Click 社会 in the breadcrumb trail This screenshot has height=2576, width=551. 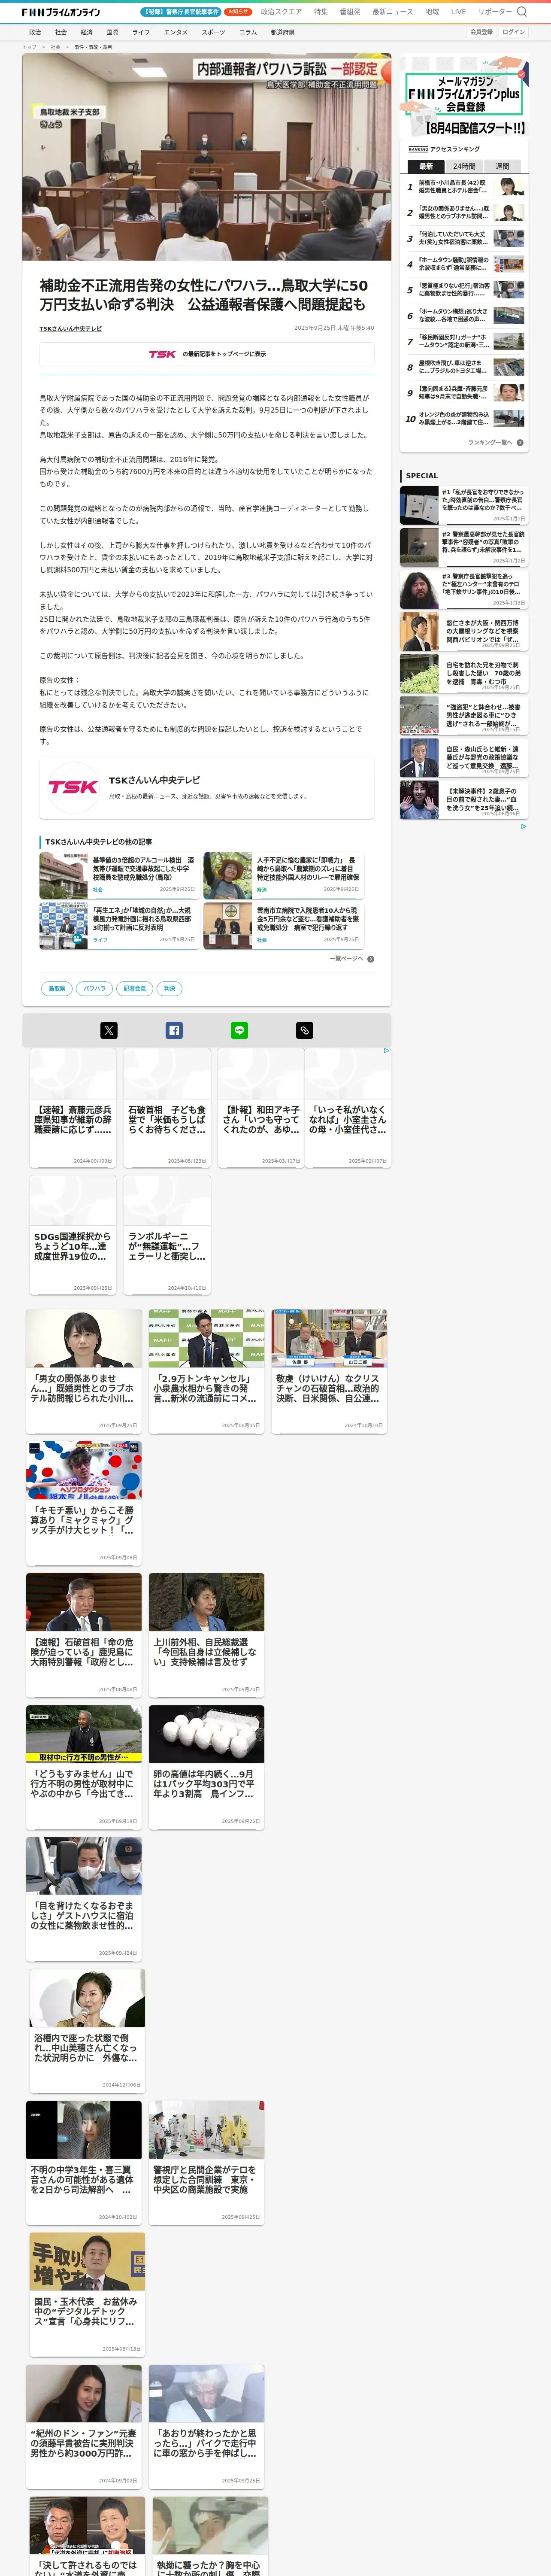pos(55,47)
